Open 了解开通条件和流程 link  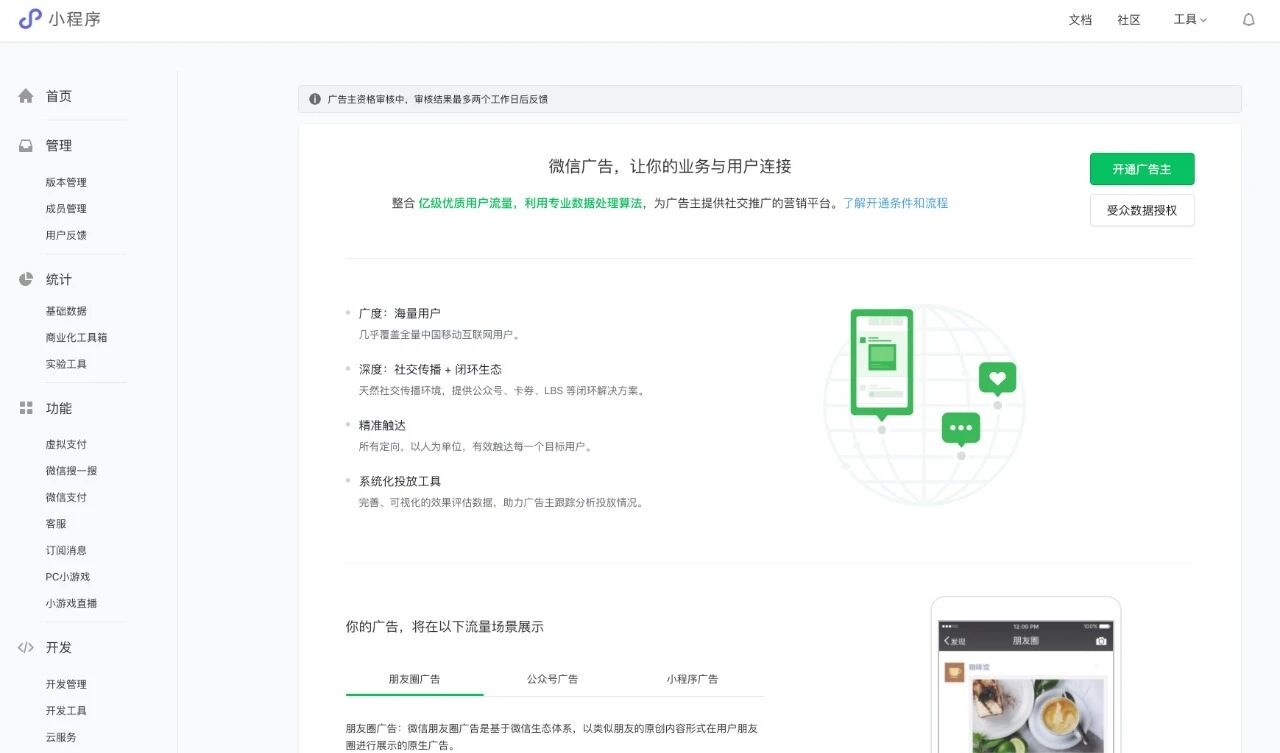tap(895, 203)
